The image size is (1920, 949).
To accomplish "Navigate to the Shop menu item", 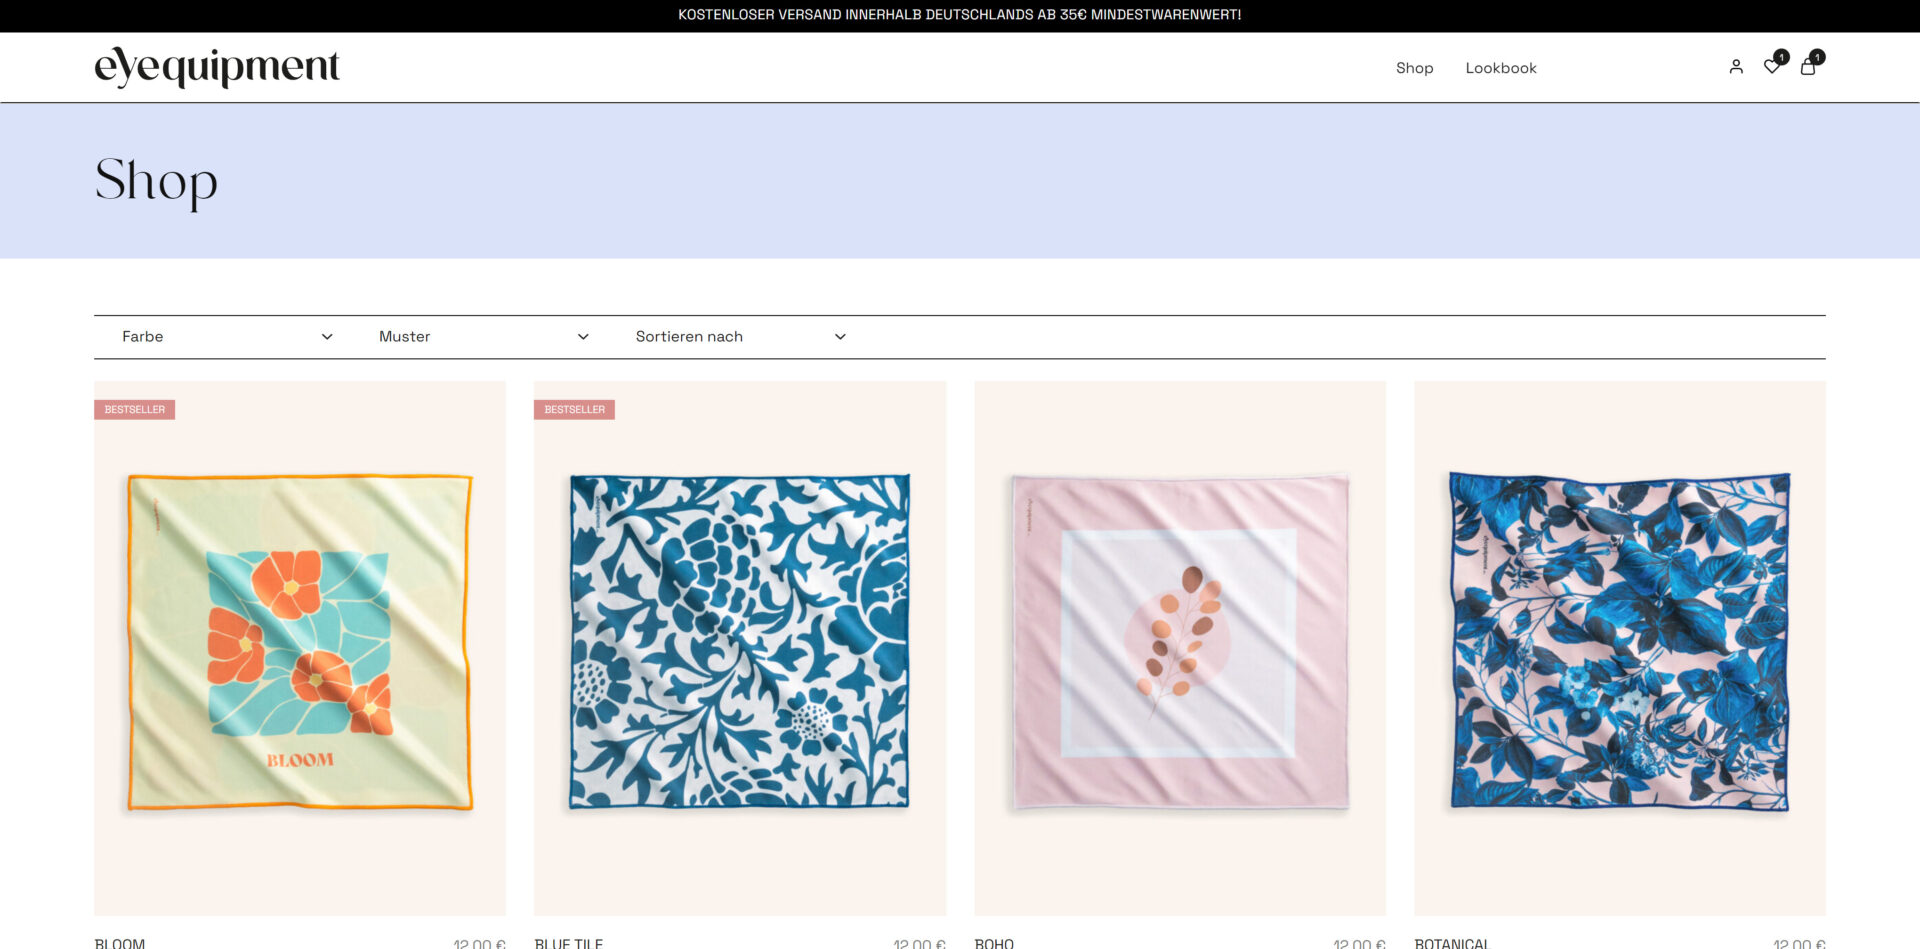I will point(1414,67).
